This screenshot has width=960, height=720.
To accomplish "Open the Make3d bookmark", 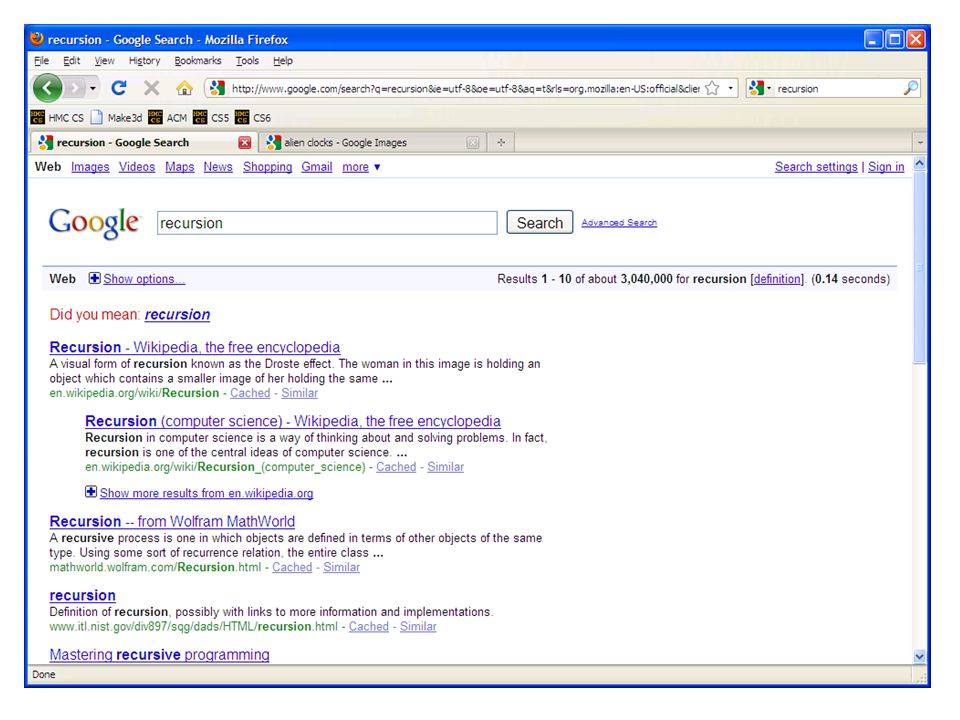I will [116, 118].
